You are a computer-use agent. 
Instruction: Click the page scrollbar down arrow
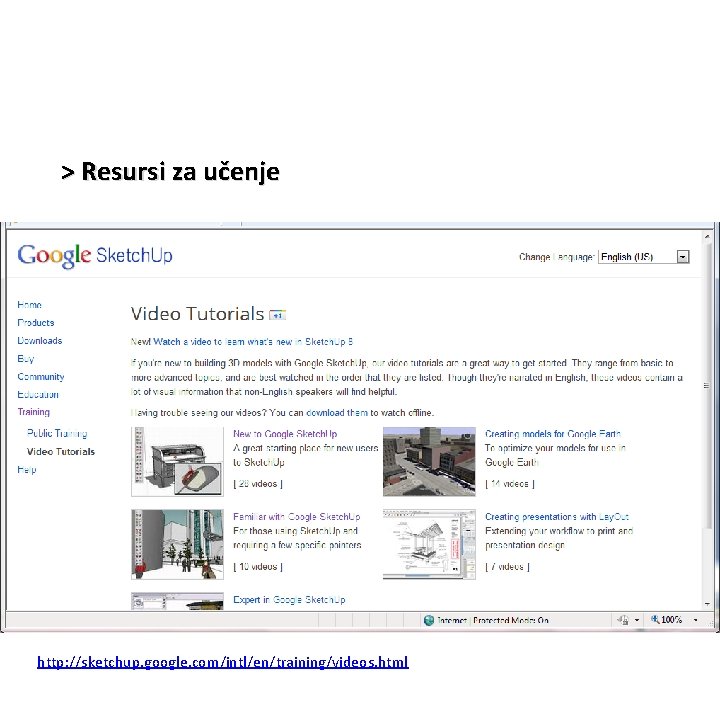(707, 604)
